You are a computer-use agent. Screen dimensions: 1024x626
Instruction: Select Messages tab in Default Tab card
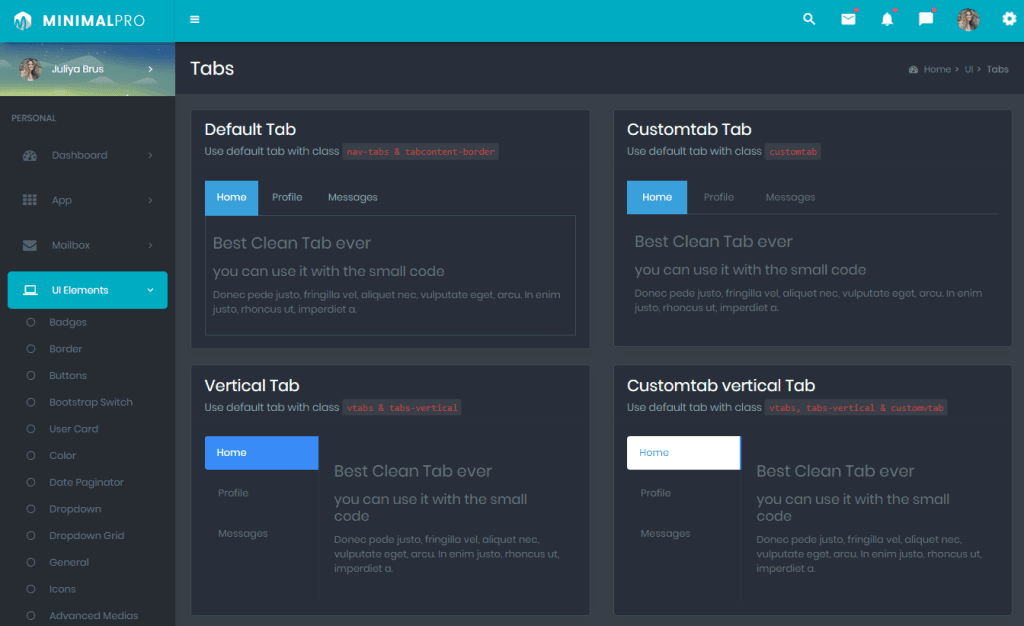tap(353, 197)
